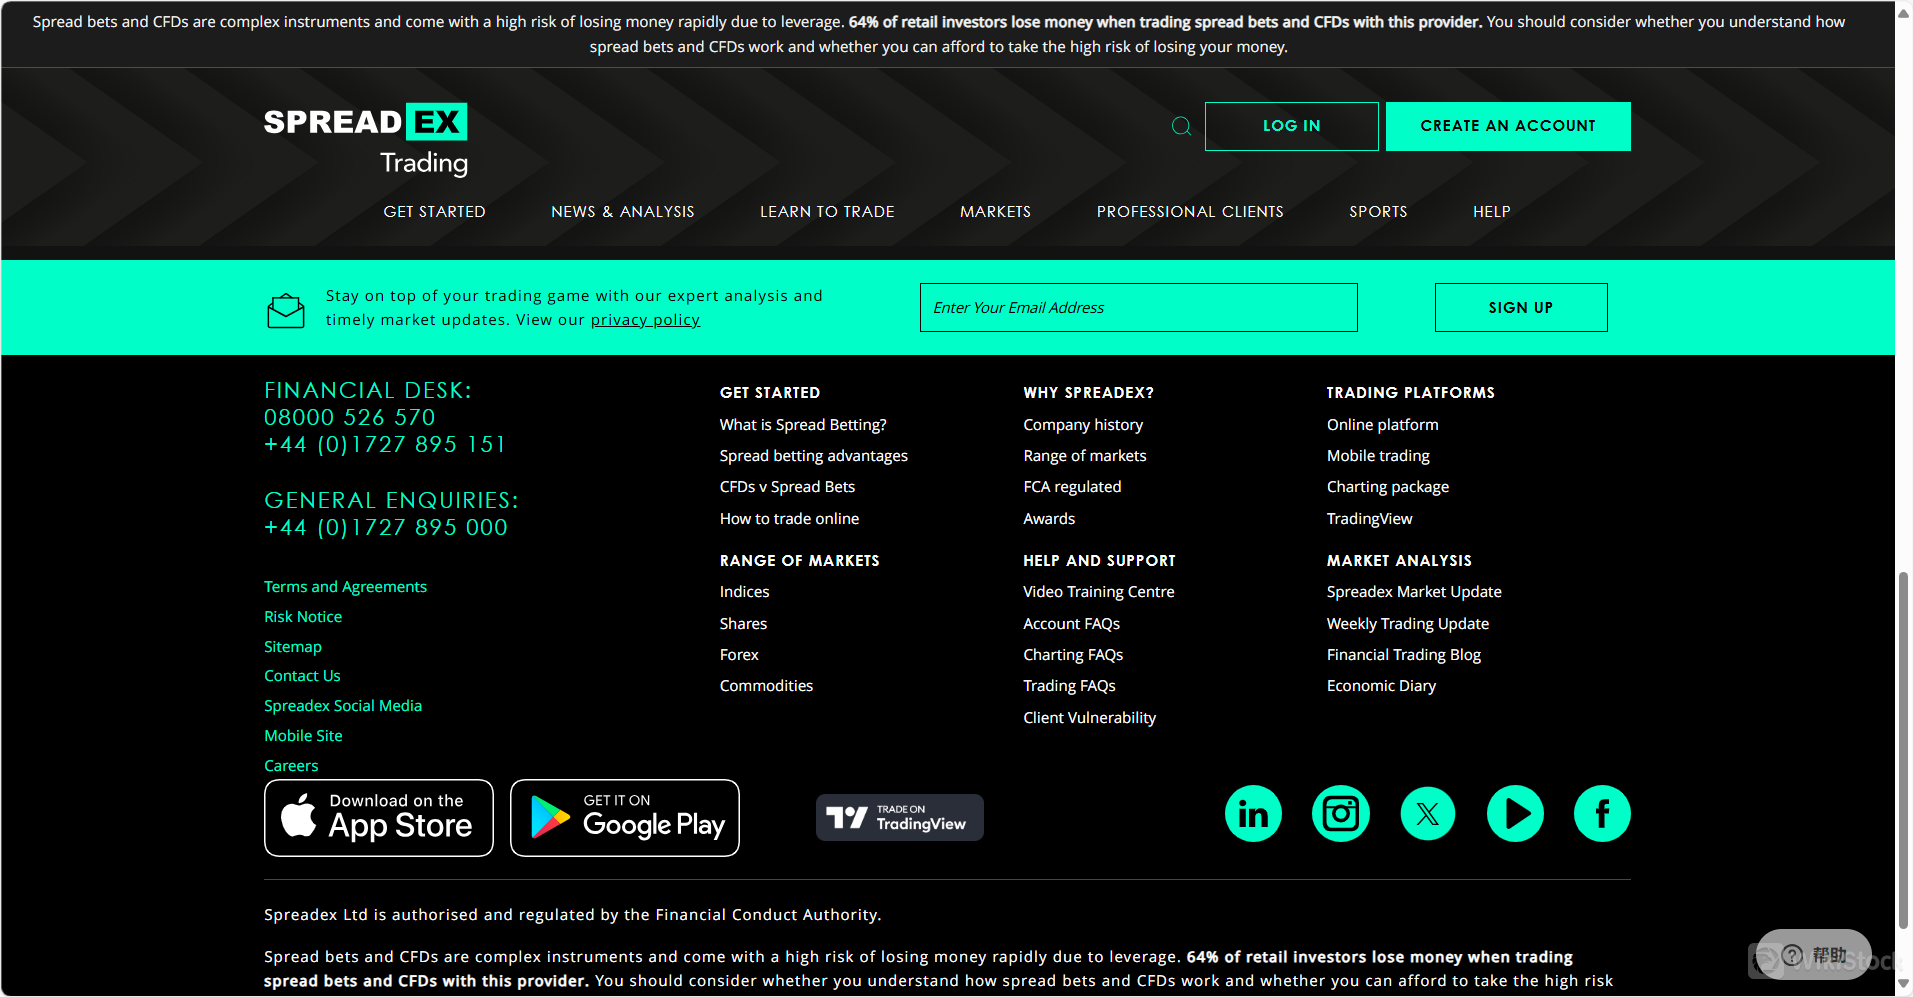Open the FCA regulated link

tap(1072, 487)
